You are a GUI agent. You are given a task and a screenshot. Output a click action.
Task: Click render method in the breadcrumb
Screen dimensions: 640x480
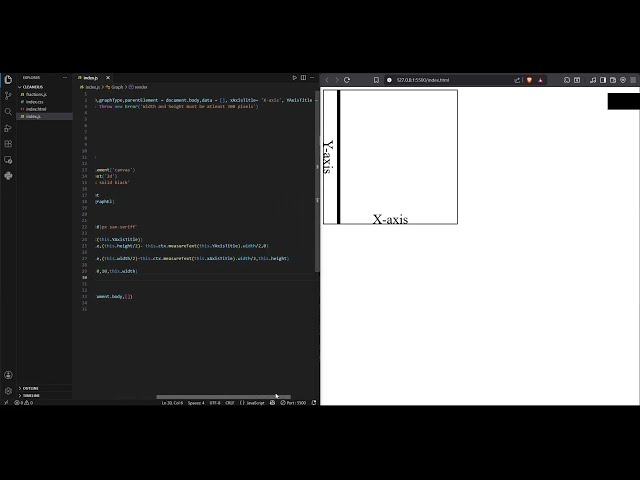[140, 87]
